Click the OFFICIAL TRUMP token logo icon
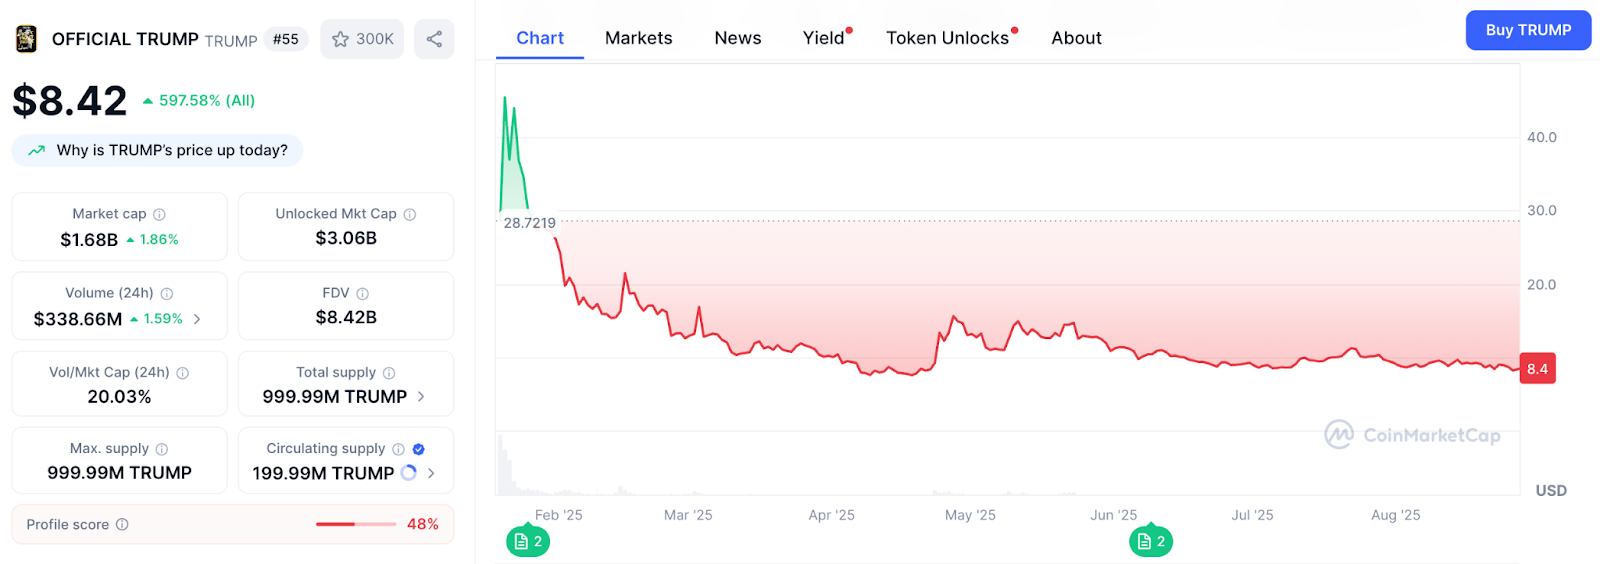This screenshot has width=1600, height=564. click(x=26, y=39)
